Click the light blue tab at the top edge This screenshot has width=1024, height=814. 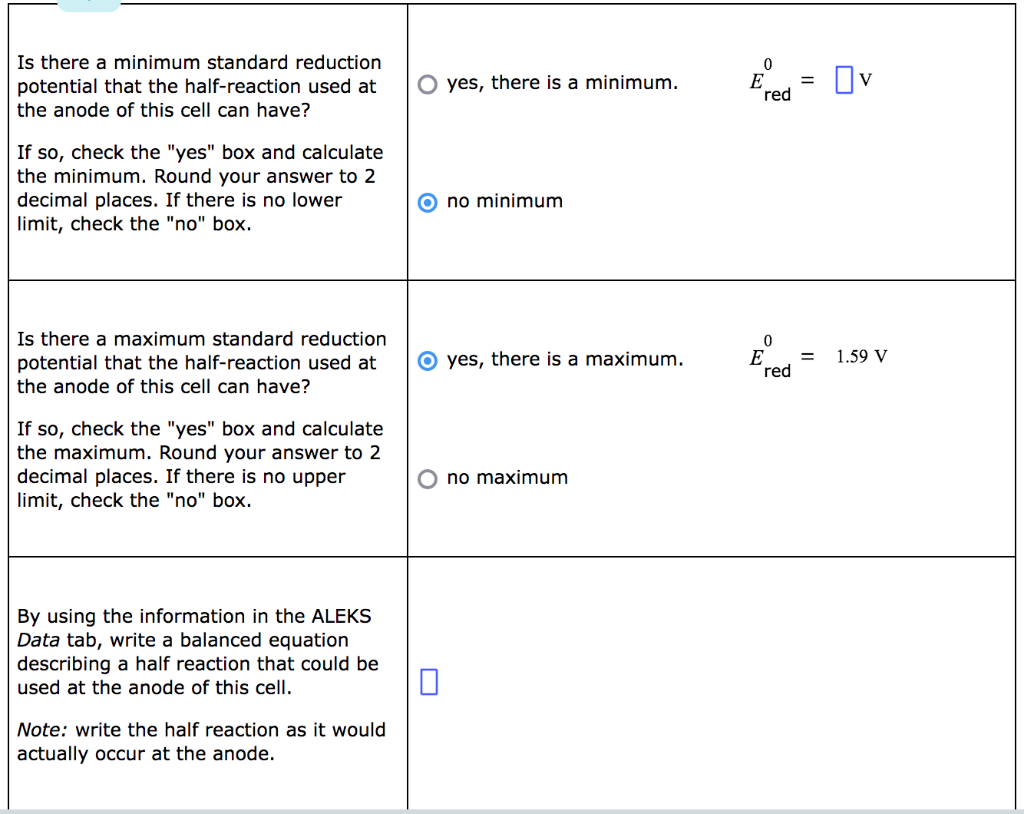89,5
